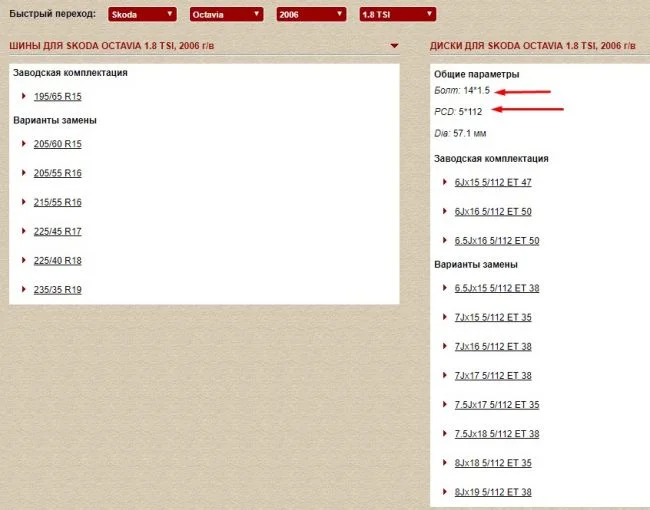Screen dimensions: 650x510
Task: Open the 195/65 R15 tire link
Action: pyautogui.click(x=57, y=96)
